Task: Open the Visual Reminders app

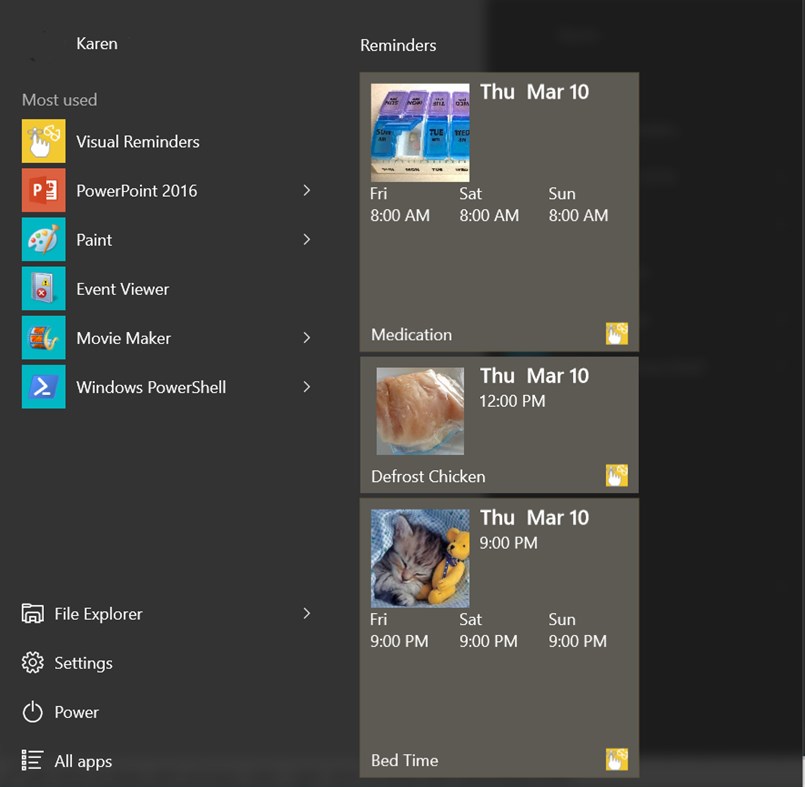Action: point(137,142)
